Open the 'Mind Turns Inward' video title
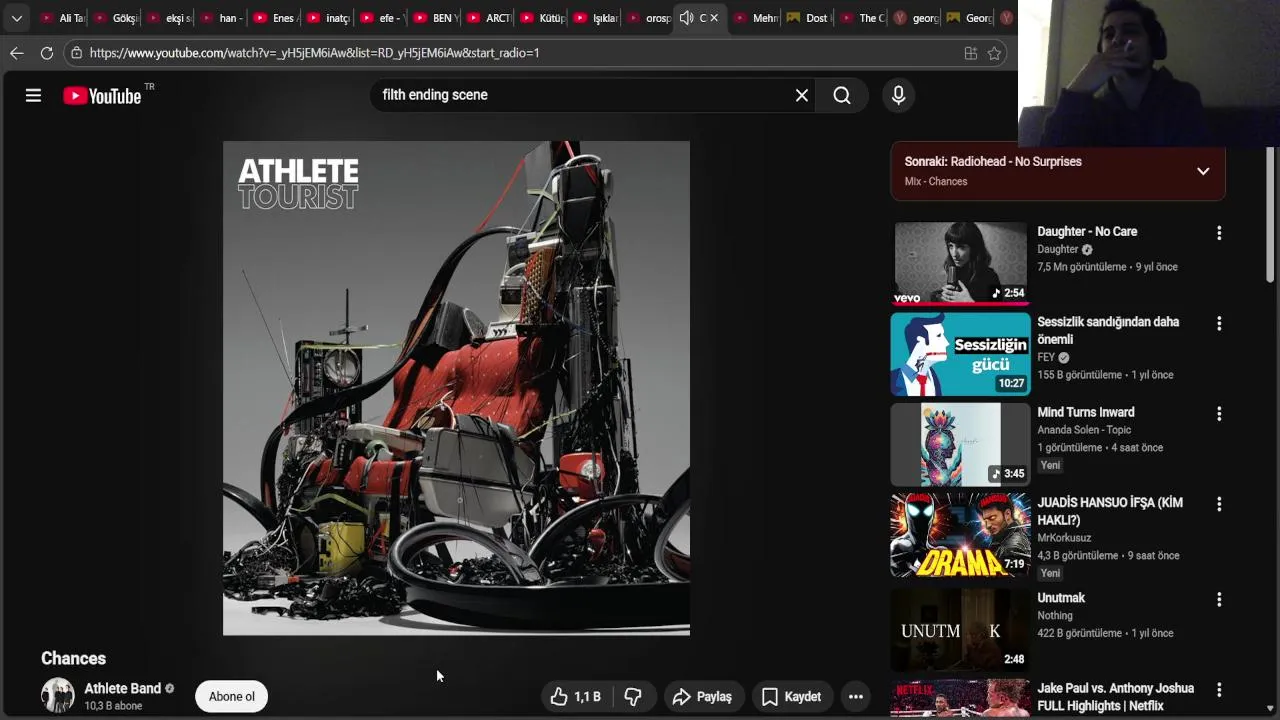 pos(1085,412)
